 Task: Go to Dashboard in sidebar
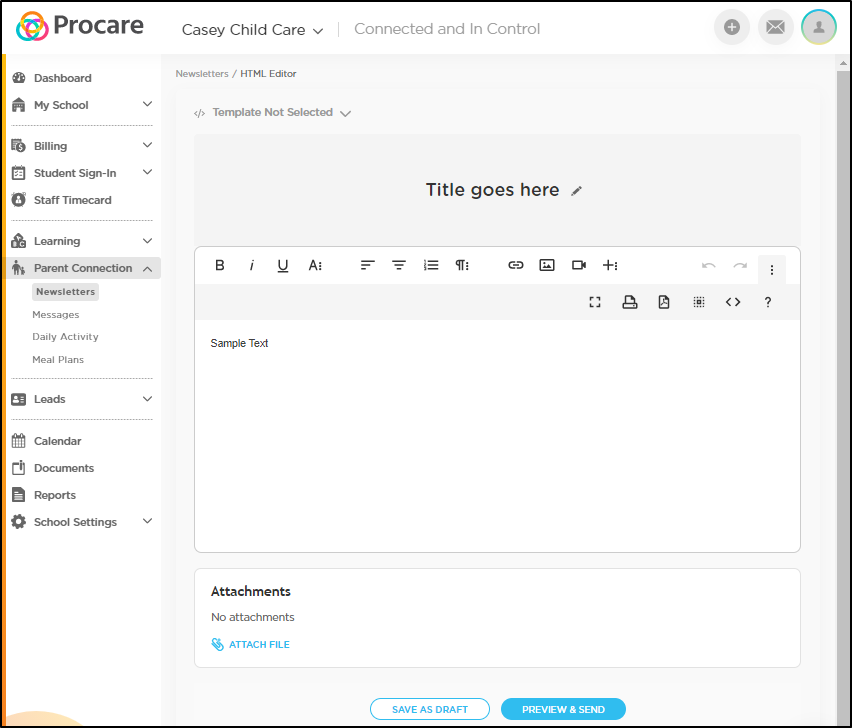click(62, 78)
